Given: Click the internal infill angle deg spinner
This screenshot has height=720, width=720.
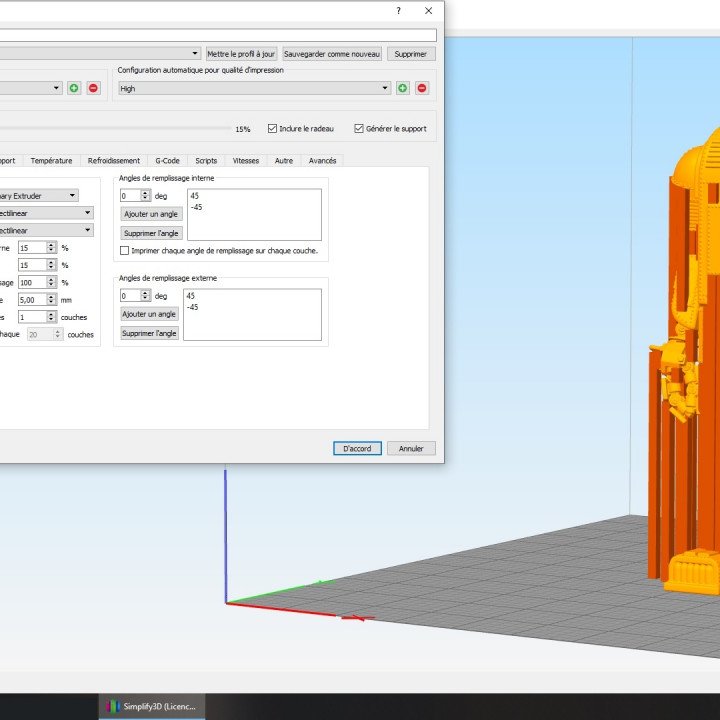Looking at the screenshot, I should [x=135, y=196].
